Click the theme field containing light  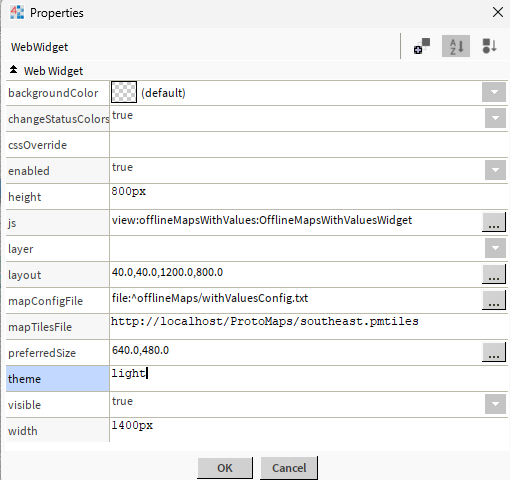[x=308, y=378]
